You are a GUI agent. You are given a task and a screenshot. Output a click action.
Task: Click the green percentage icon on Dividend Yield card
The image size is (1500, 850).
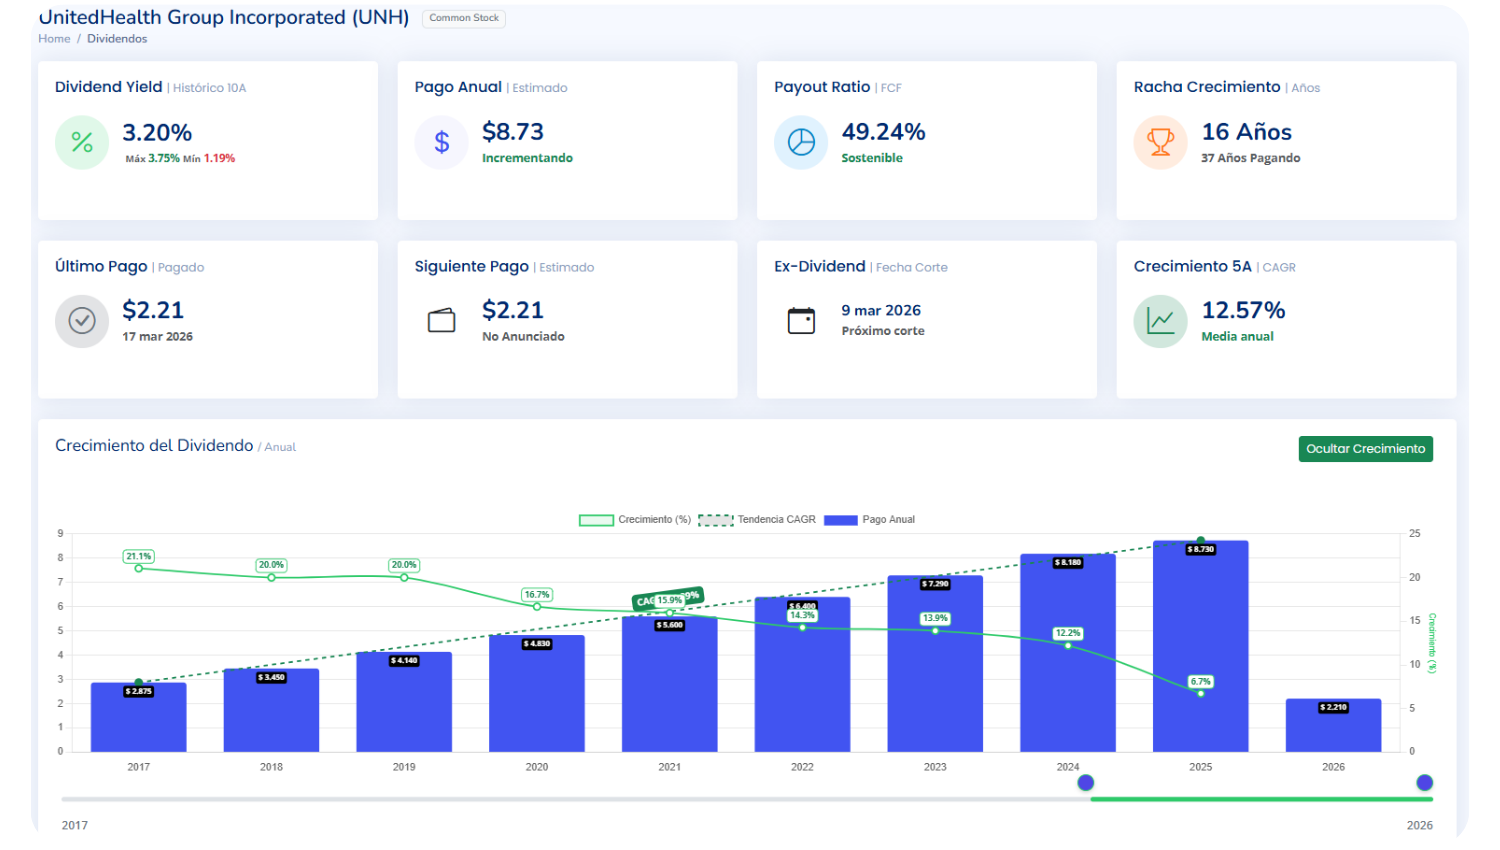pyautogui.click(x=81, y=142)
